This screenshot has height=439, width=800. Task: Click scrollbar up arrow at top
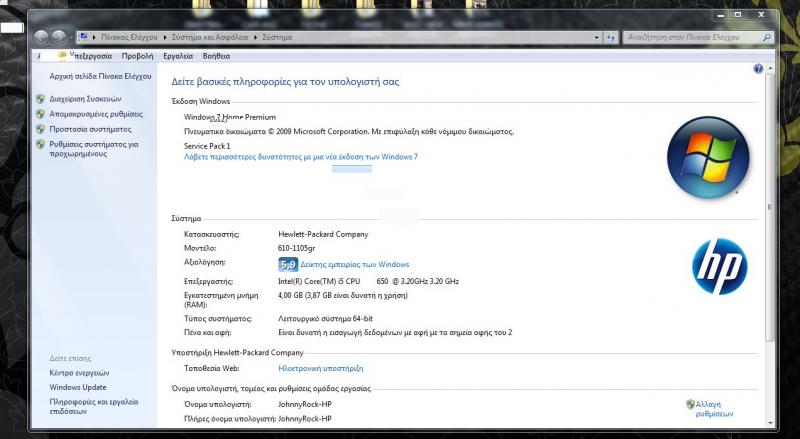point(769,68)
